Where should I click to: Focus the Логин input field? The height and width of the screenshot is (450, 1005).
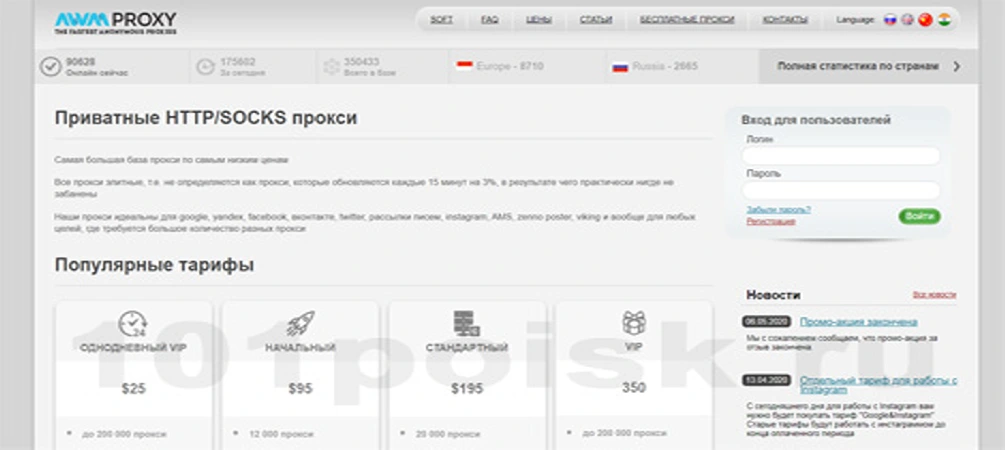841,156
